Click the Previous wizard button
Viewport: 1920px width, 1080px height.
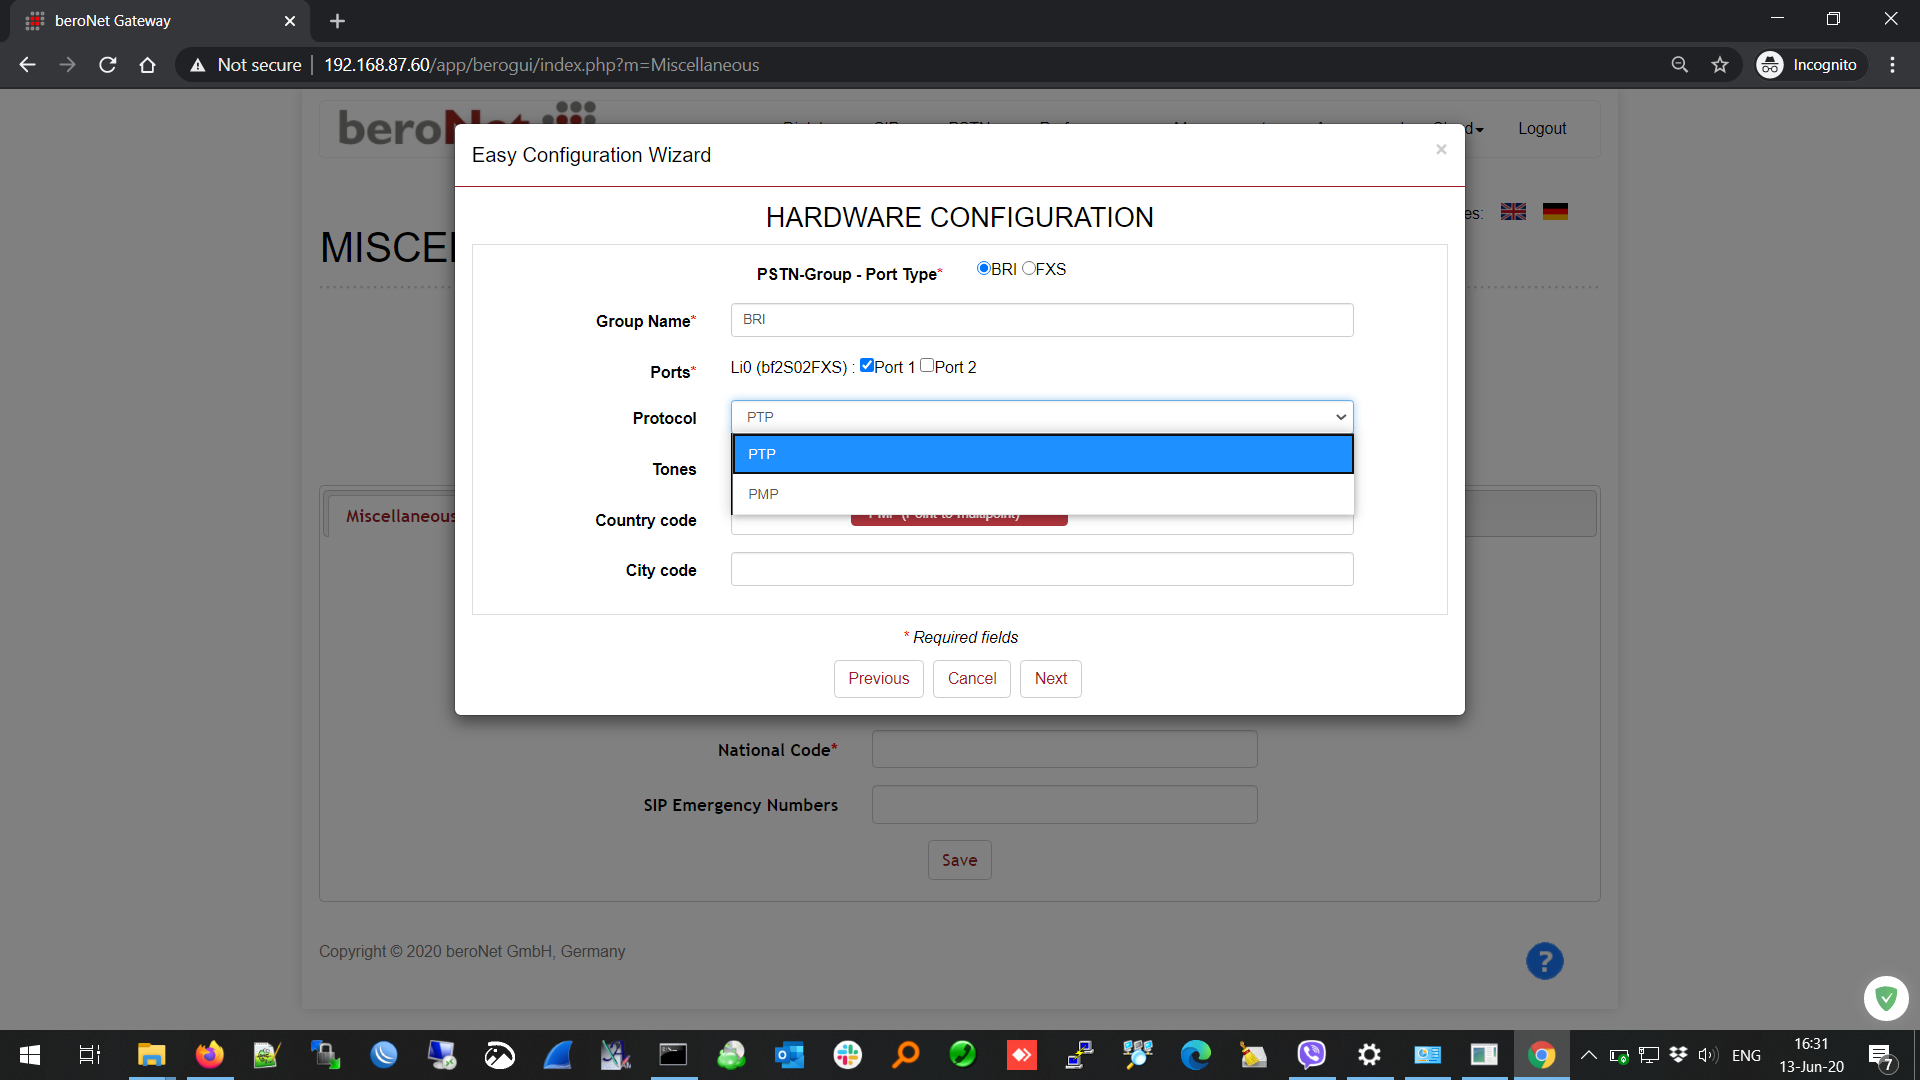click(878, 678)
